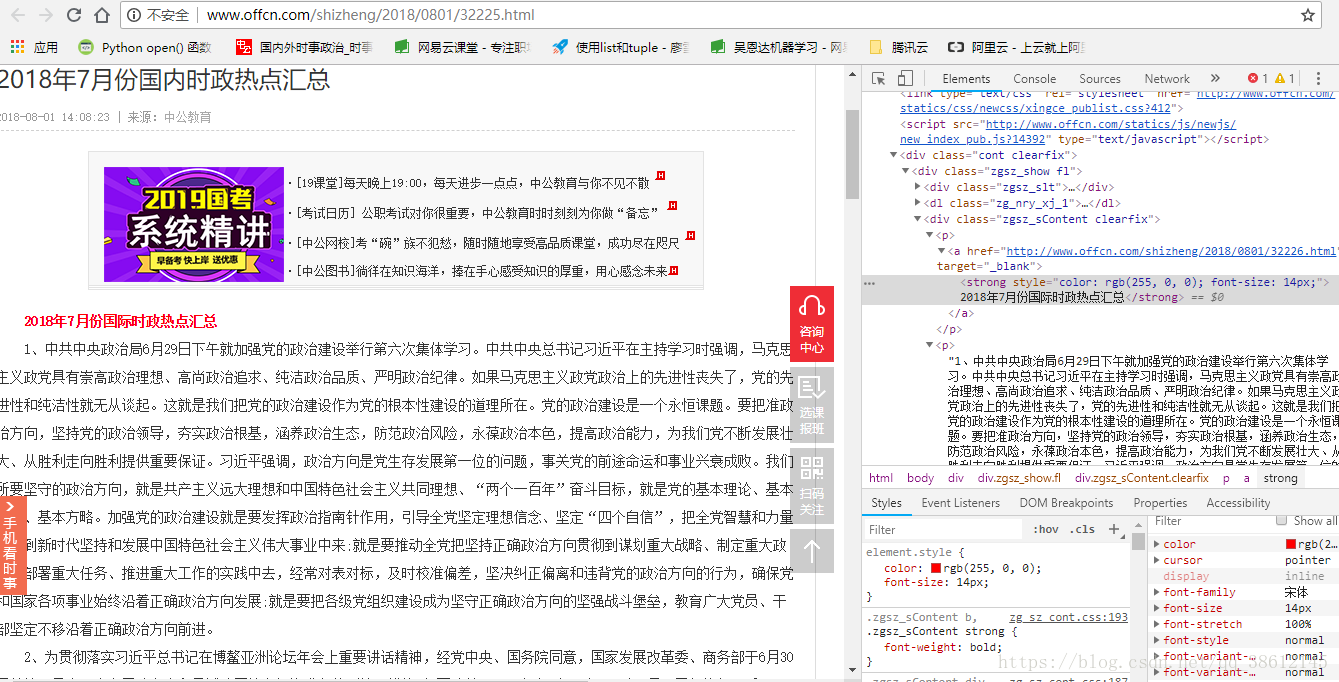Screen dimensions: 1339x682
Task: Click the back-to-top arrow icon
Action: 811,551
